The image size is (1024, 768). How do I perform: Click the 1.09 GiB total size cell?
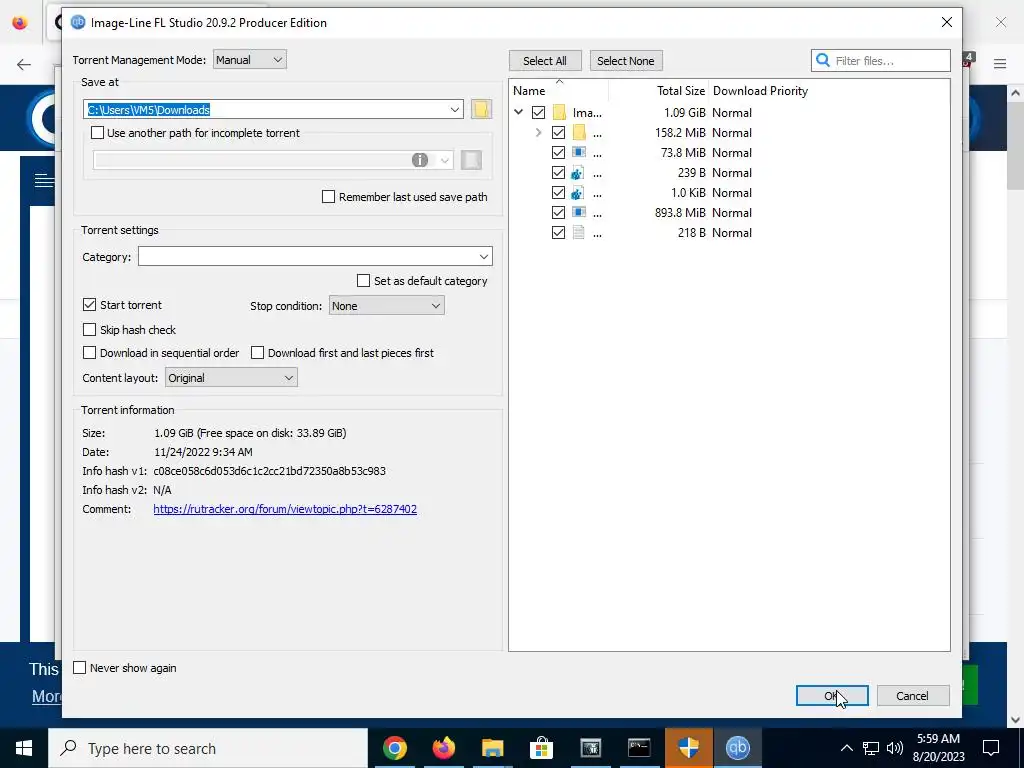pyautogui.click(x=684, y=112)
